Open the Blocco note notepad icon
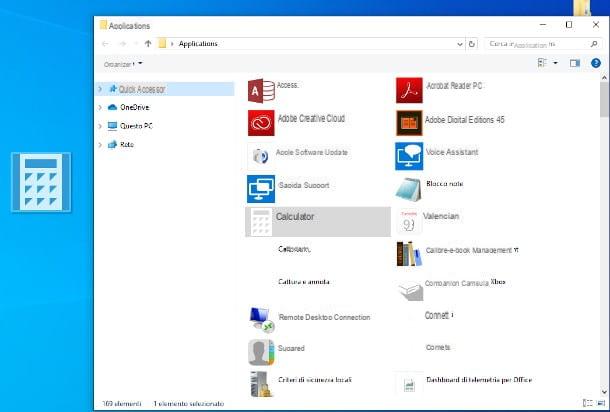Image resolution: width=610 pixels, height=412 pixels. tap(408, 189)
